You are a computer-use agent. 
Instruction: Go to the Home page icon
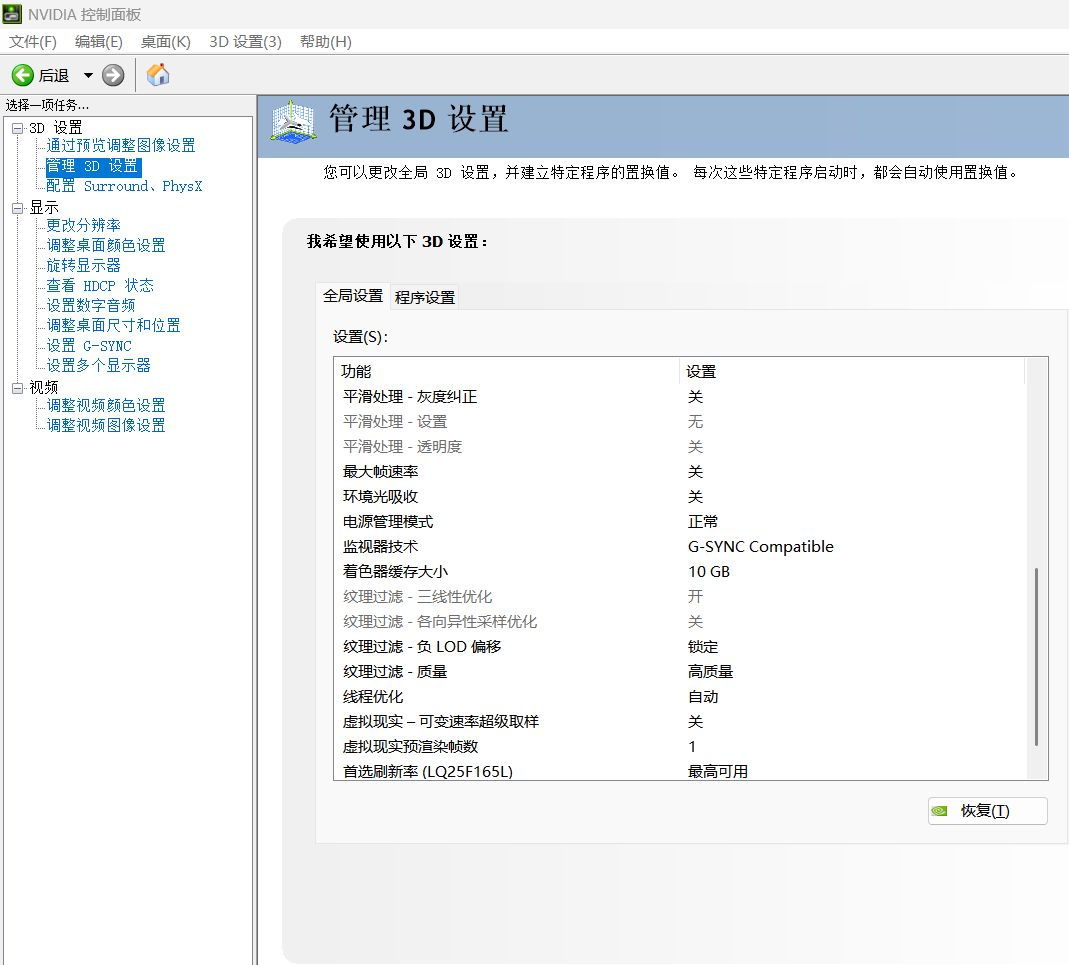click(x=158, y=75)
